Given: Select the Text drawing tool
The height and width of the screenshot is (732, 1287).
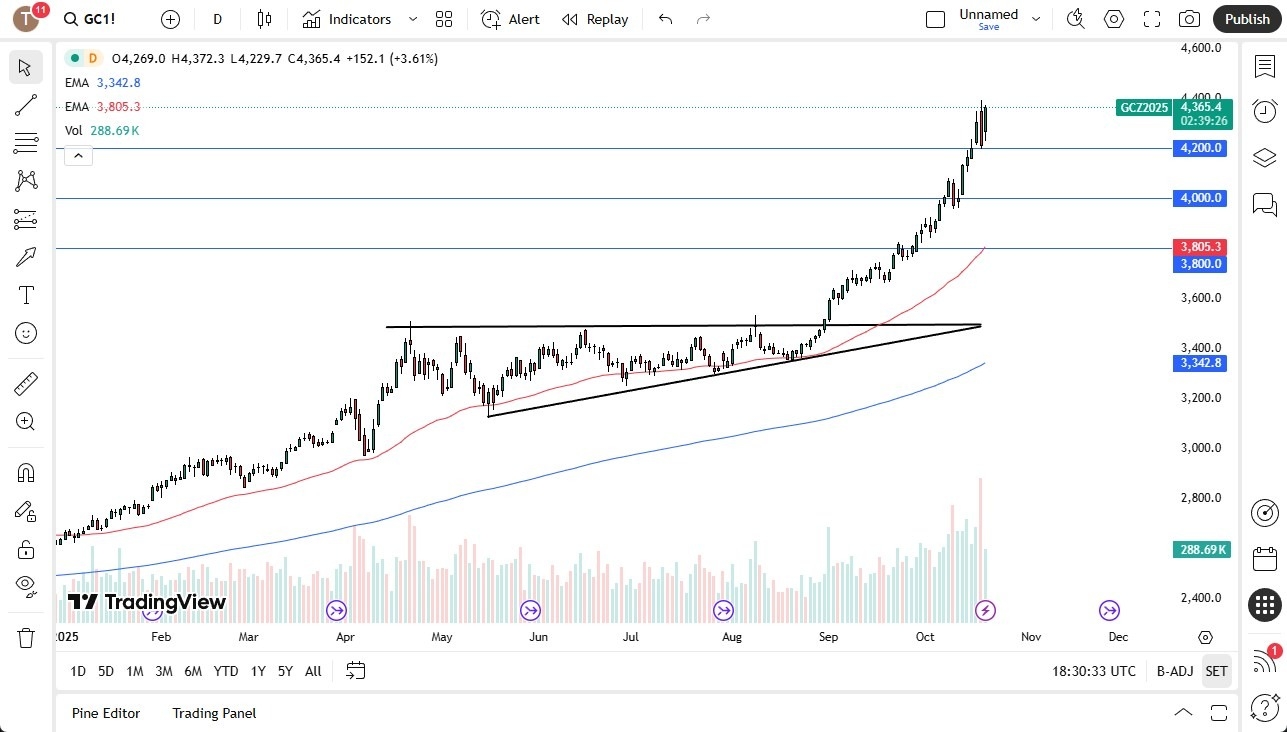Looking at the screenshot, I should pos(26,294).
